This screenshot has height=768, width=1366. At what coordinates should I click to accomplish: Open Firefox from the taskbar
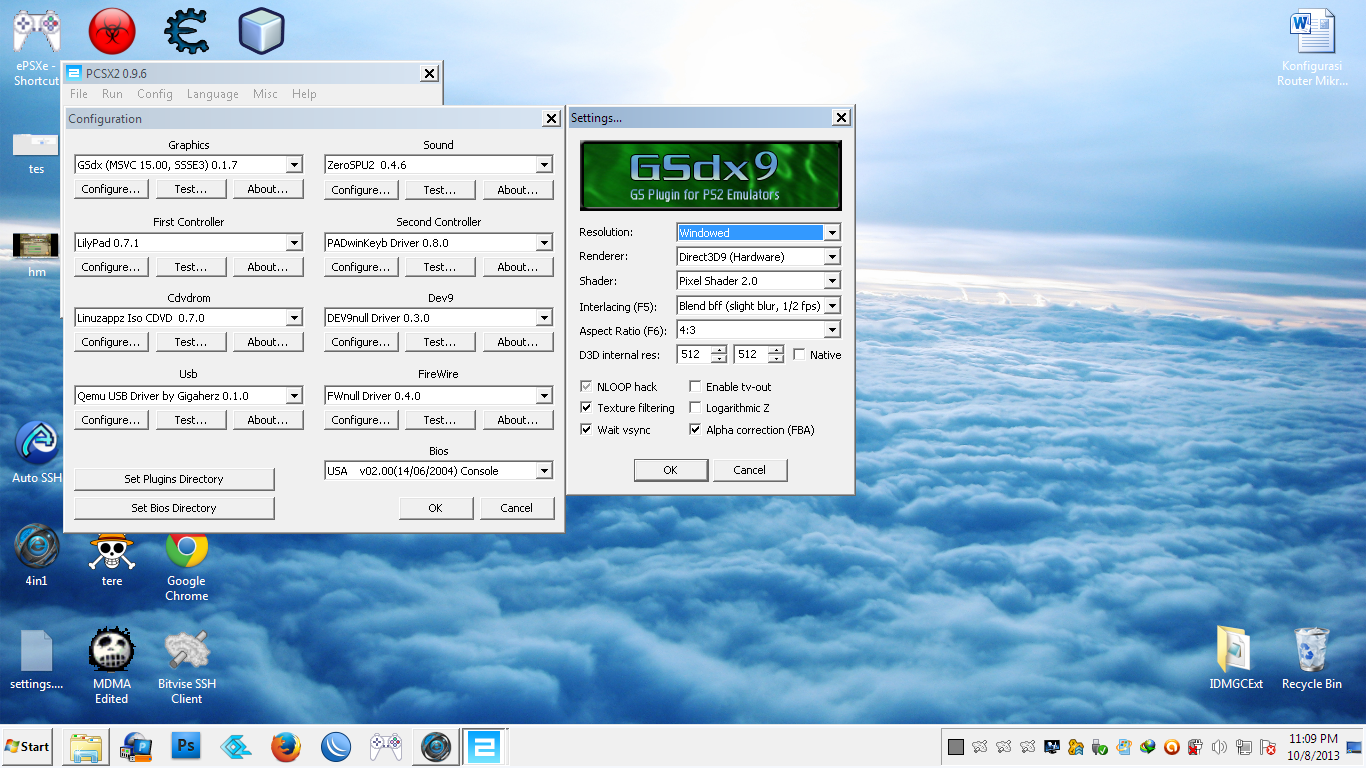tap(286, 746)
